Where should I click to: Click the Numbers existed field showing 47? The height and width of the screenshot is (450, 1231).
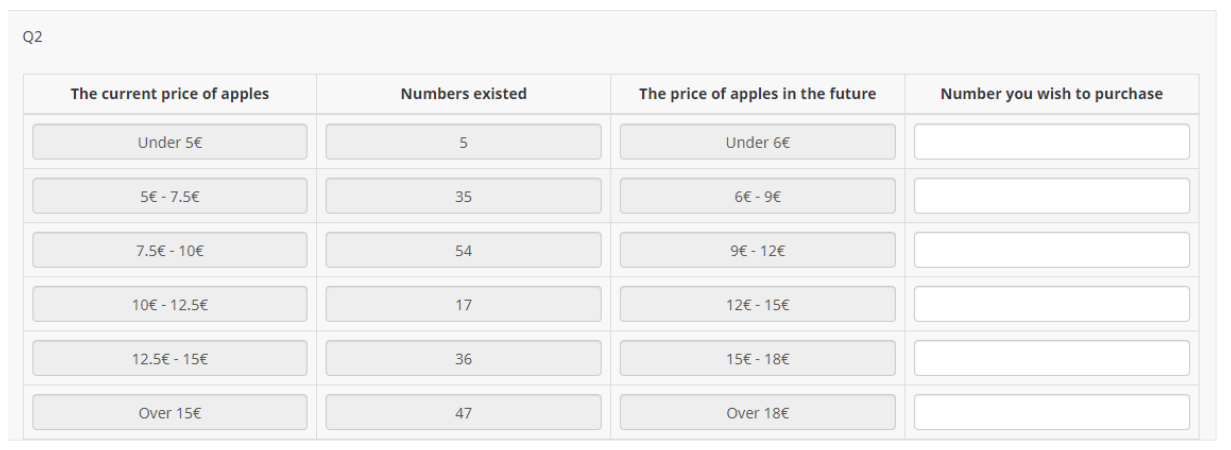463,412
